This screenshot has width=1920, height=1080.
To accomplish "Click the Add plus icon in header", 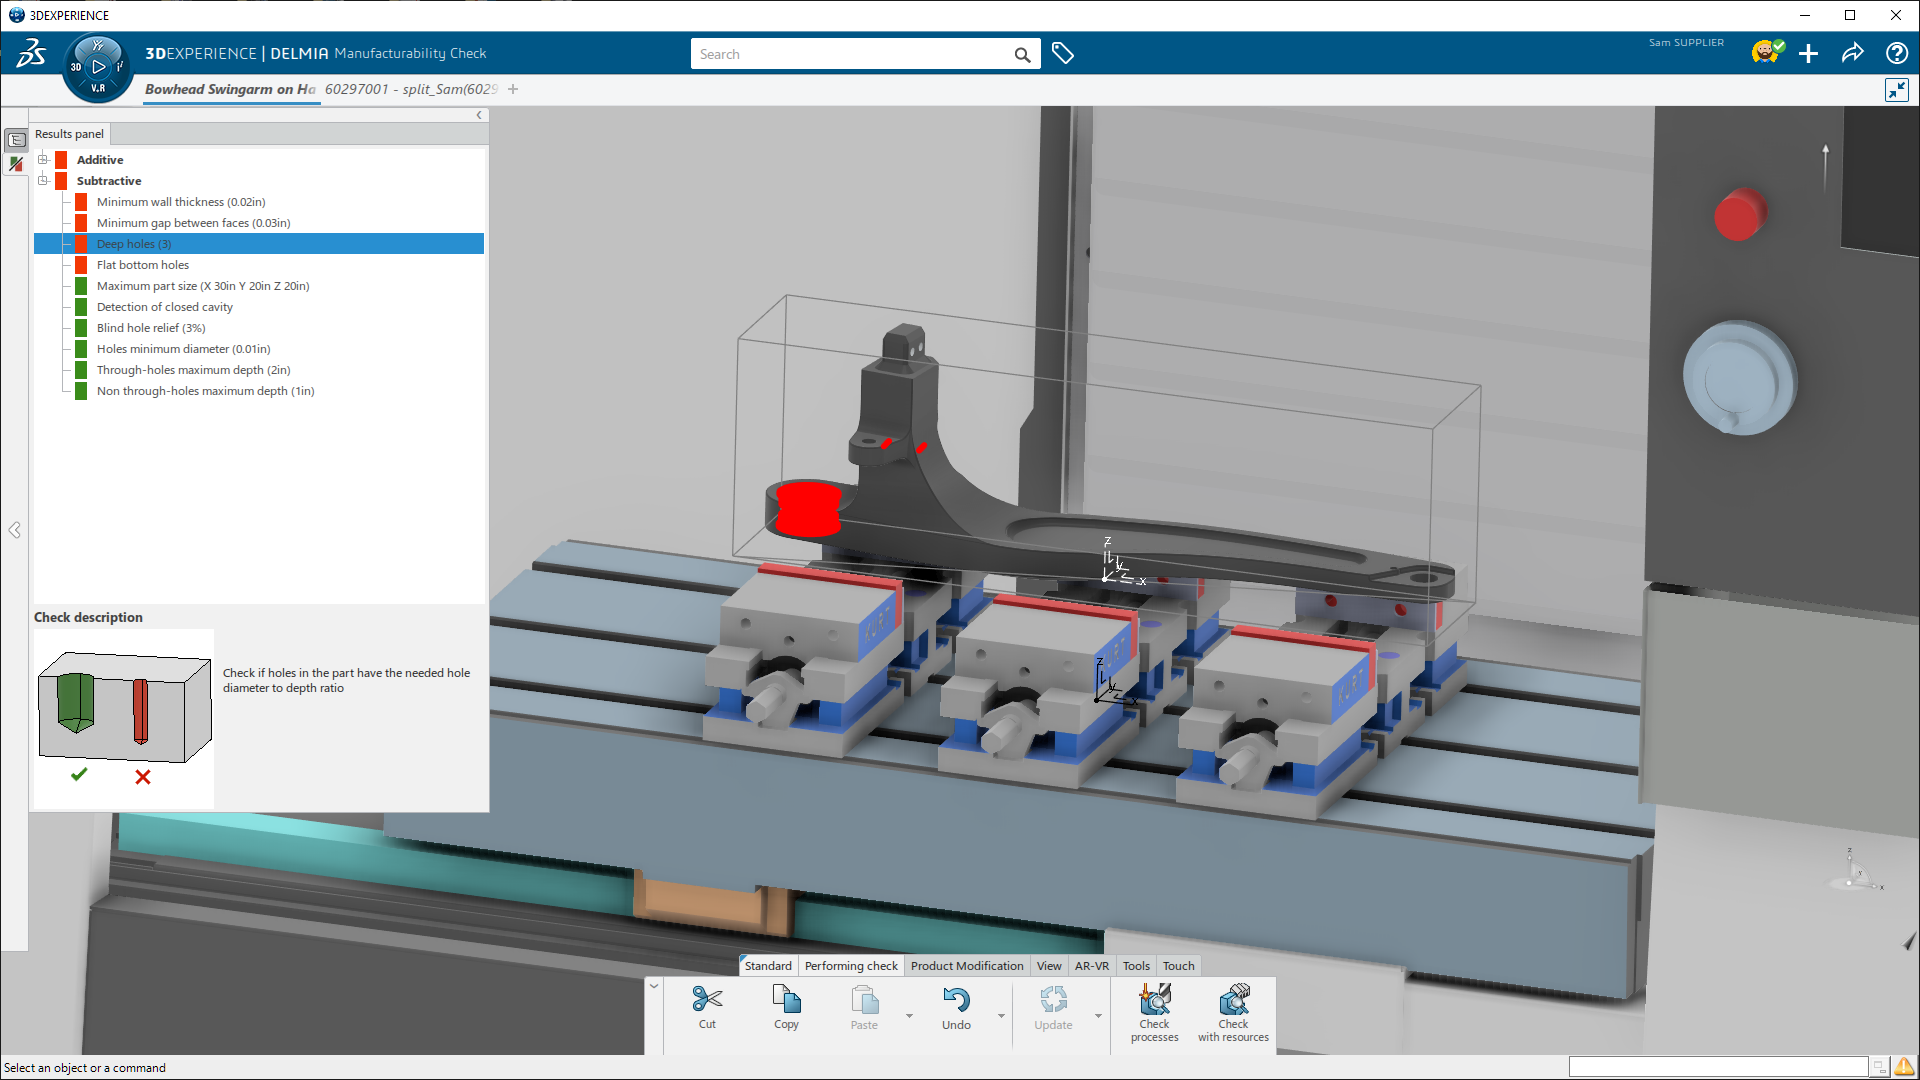I will tap(1808, 53).
